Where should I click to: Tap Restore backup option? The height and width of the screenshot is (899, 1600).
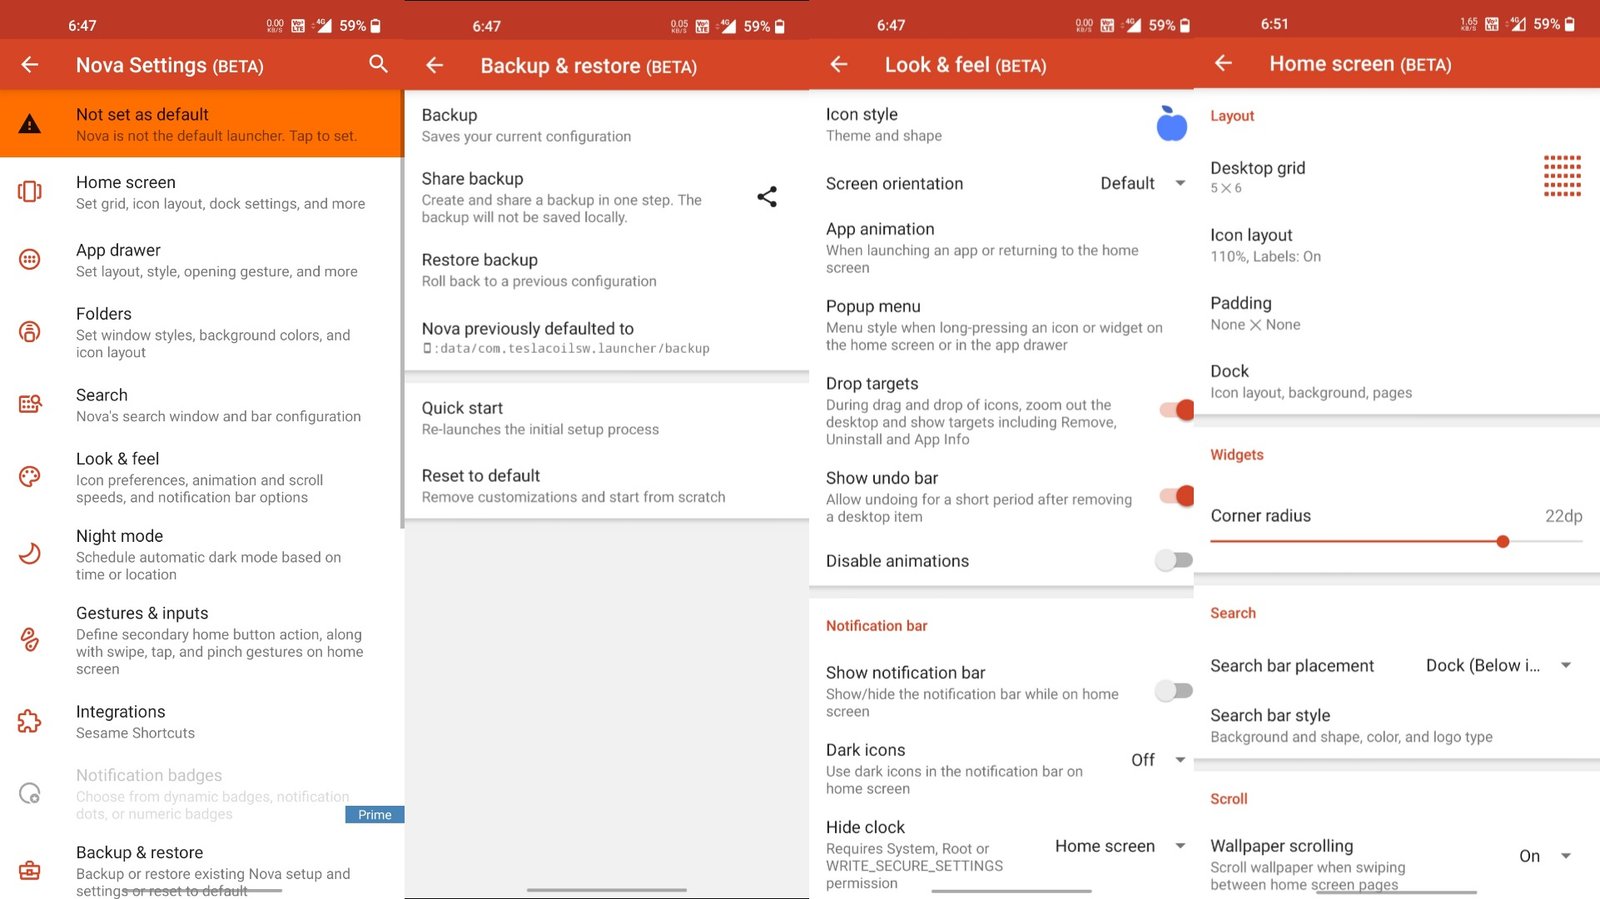607,270
